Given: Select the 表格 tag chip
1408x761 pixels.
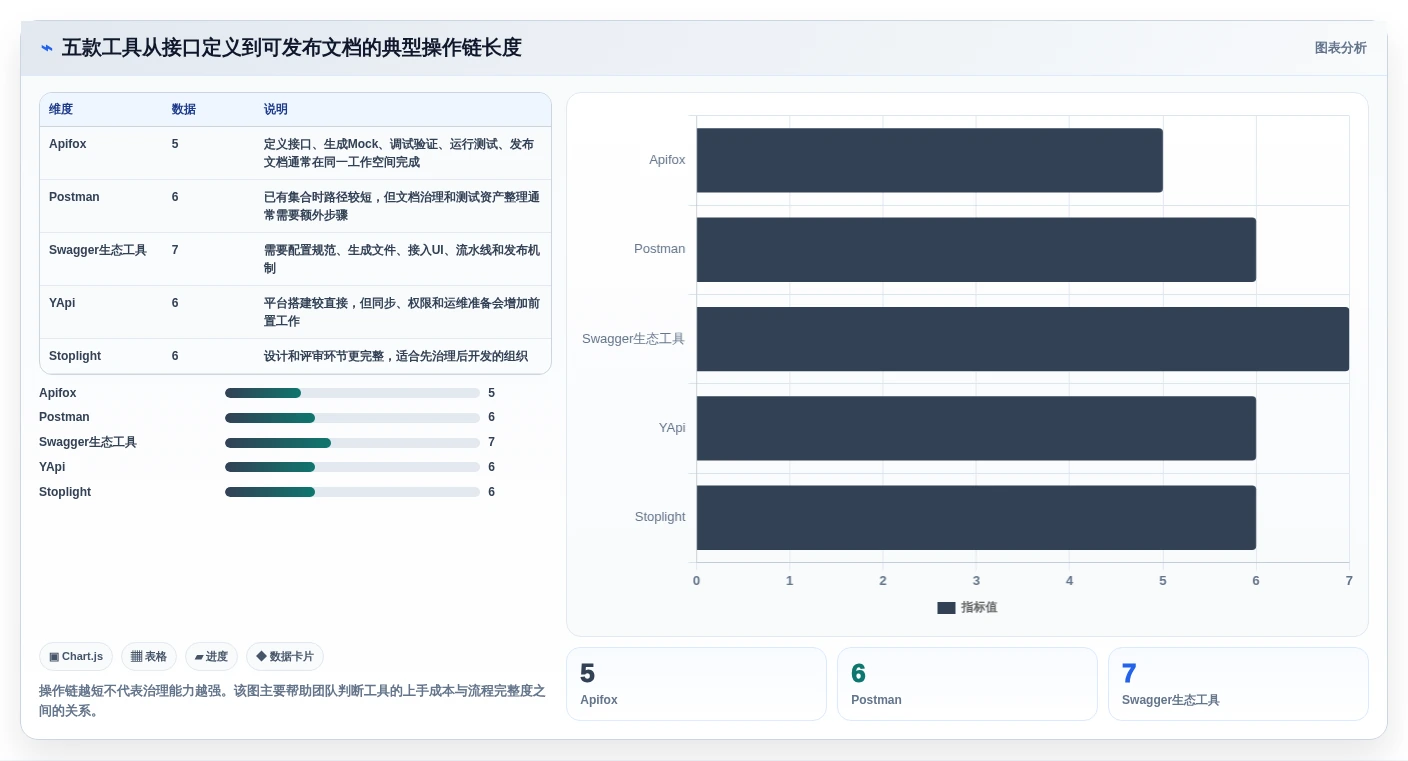Looking at the screenshot, I should point(149,657).
